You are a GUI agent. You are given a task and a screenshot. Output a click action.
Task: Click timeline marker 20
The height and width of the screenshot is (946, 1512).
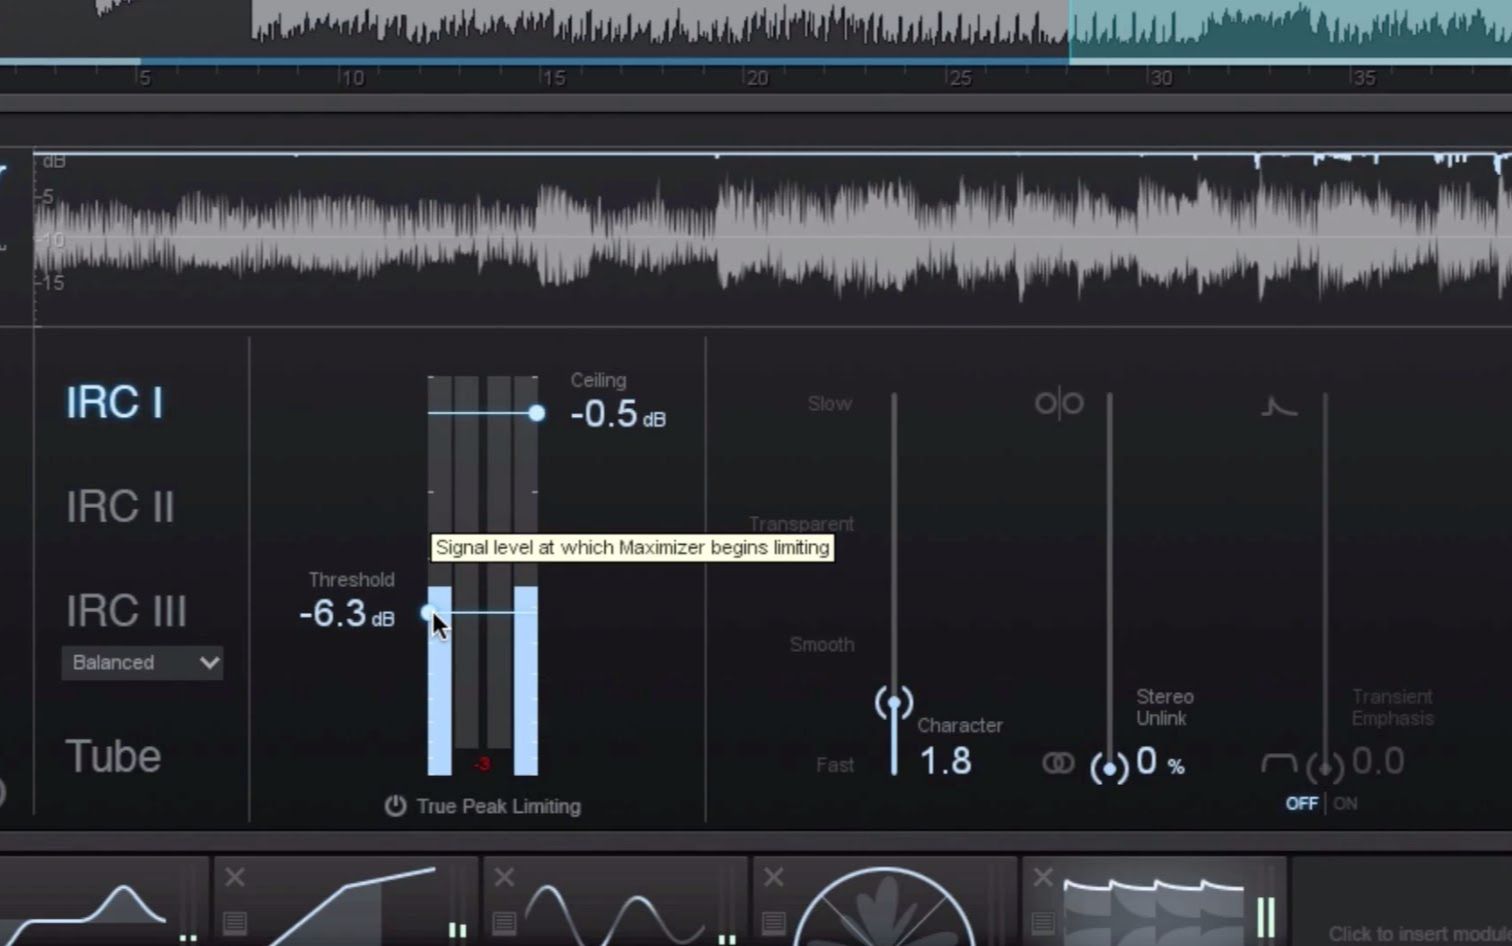pyautogui.click(x=757, y=77)
